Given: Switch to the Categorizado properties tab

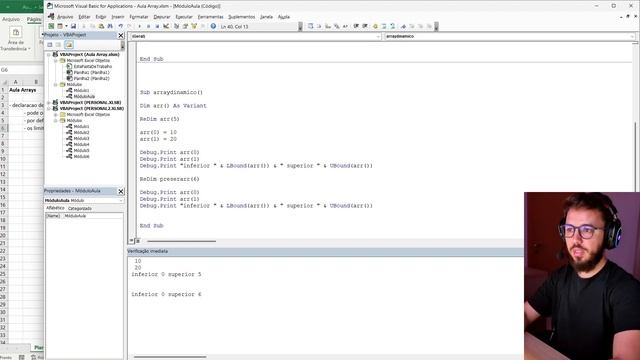Looking at the screenshot, I should pos(80,209).
